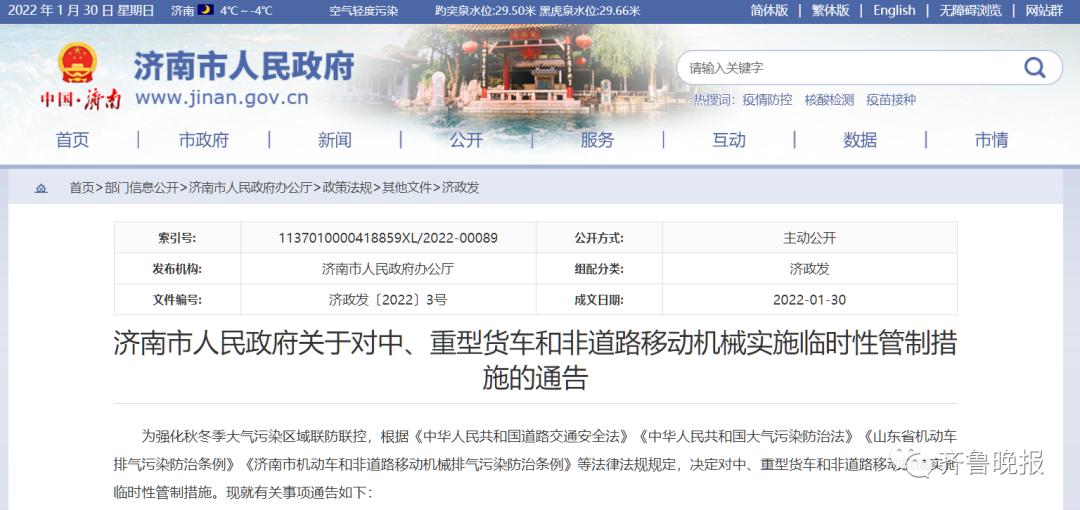1080x510 pixels.
Task: Click 部门信息公开 breadcrumb link
Action: (x=141, y=187)
